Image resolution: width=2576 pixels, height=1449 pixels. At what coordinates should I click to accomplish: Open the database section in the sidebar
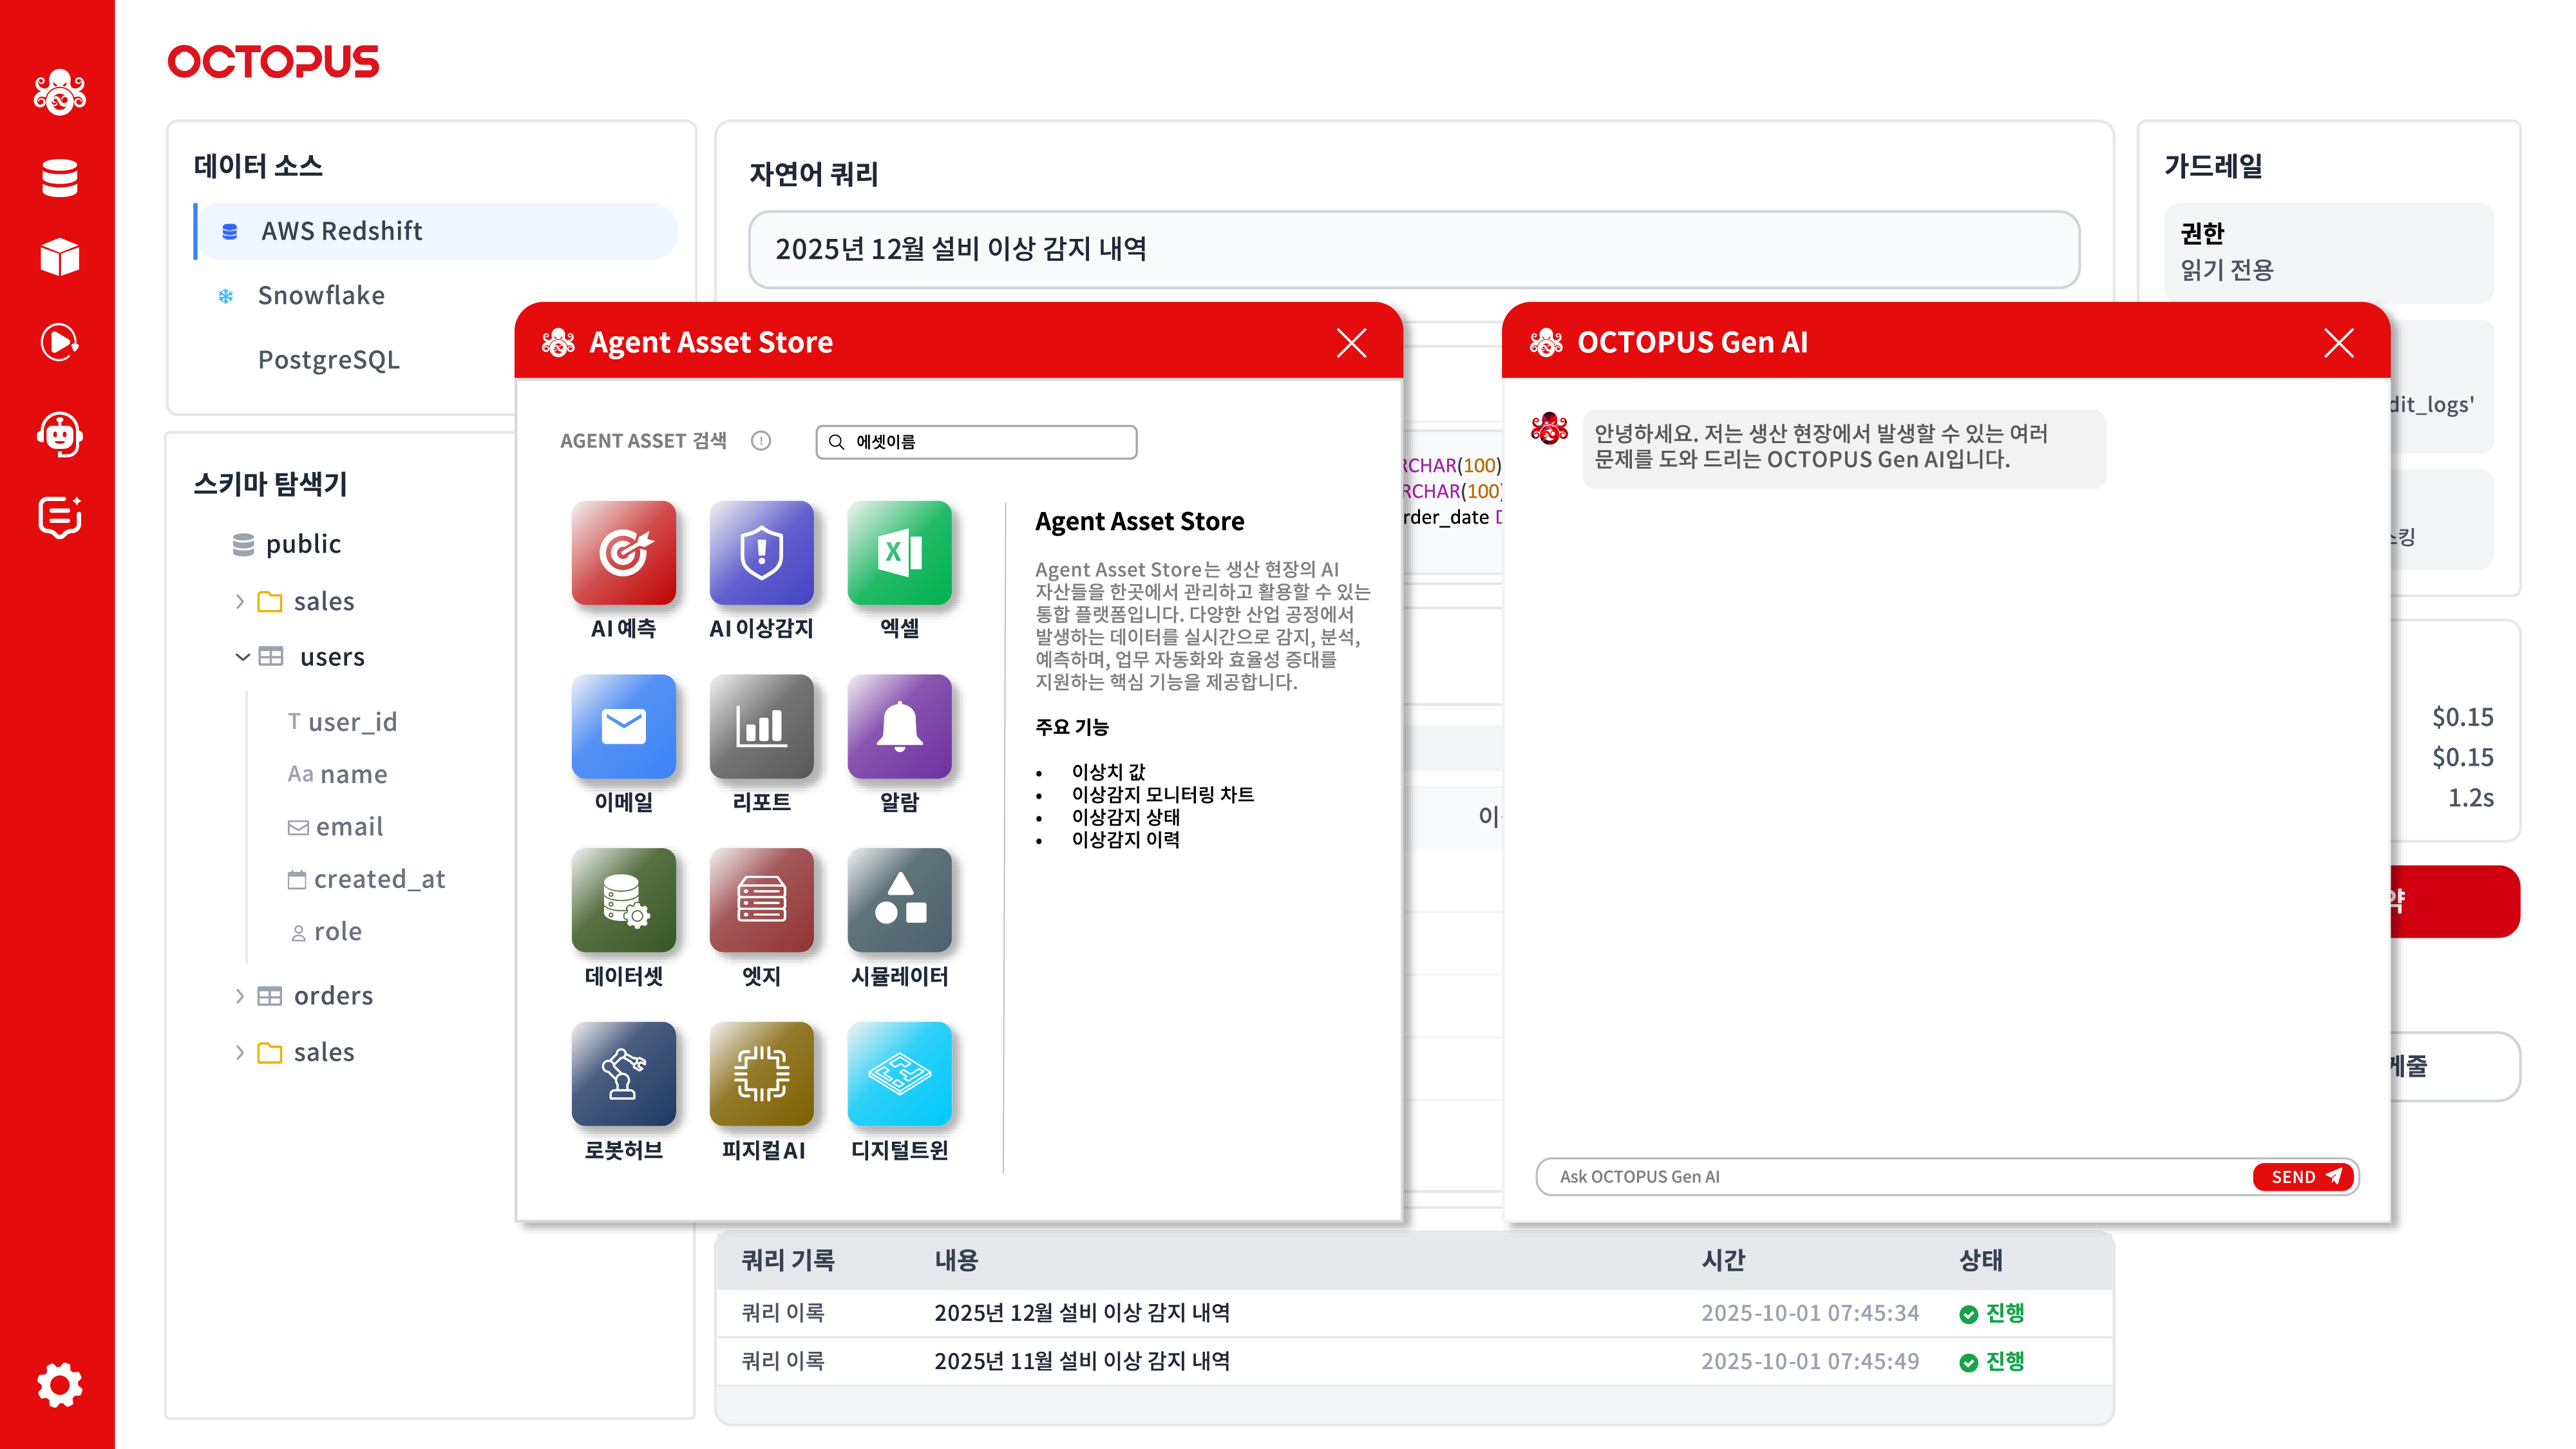point(59,178)
